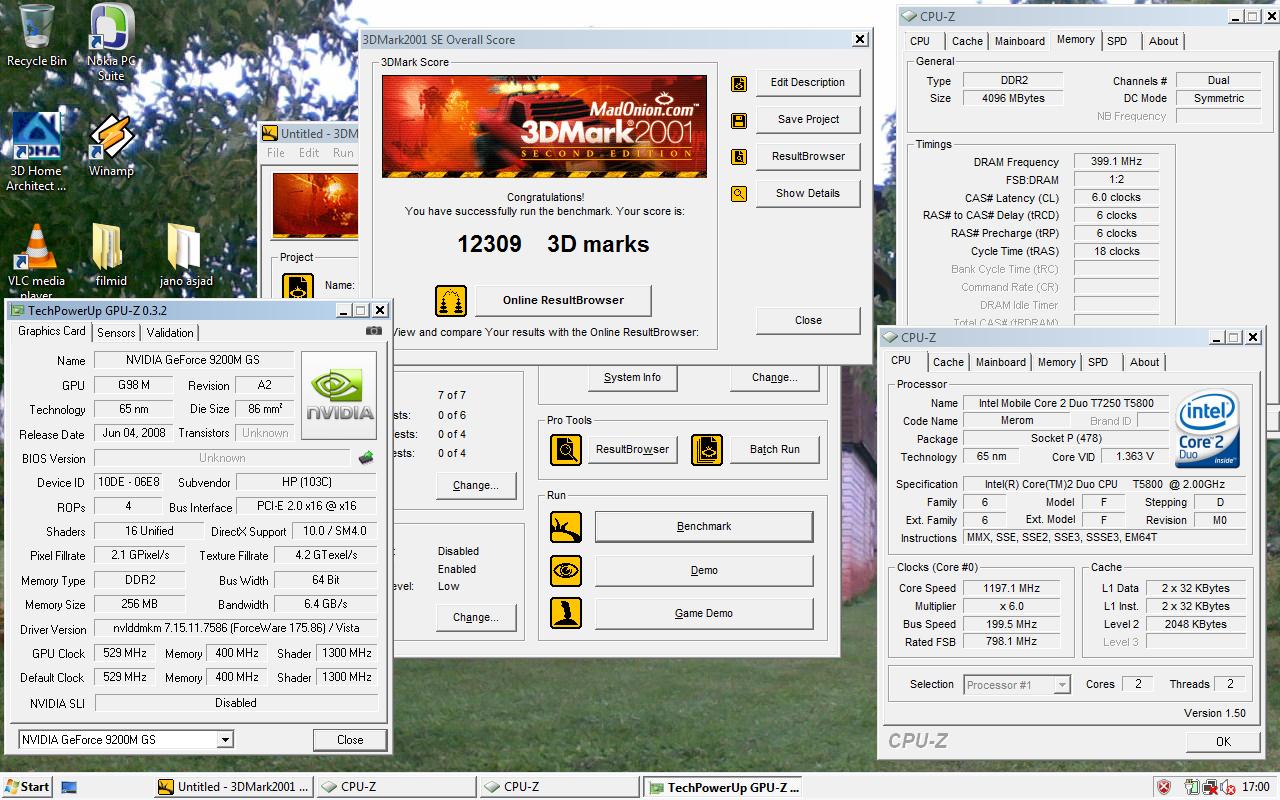
Task: Open Edit menu in 3DMark2001 window
Action: point(309,153)
